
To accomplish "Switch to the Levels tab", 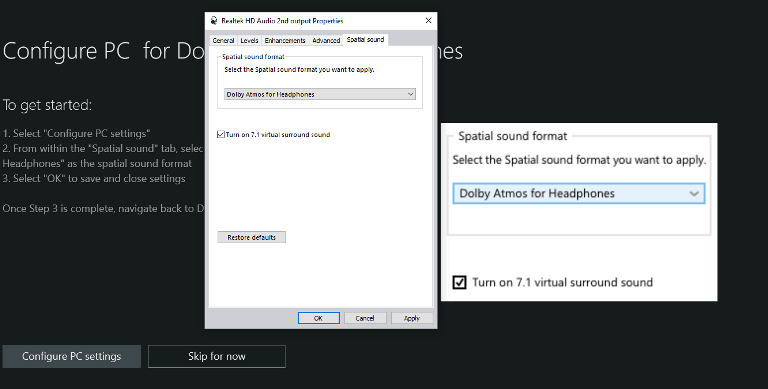I will coord(249,40).
